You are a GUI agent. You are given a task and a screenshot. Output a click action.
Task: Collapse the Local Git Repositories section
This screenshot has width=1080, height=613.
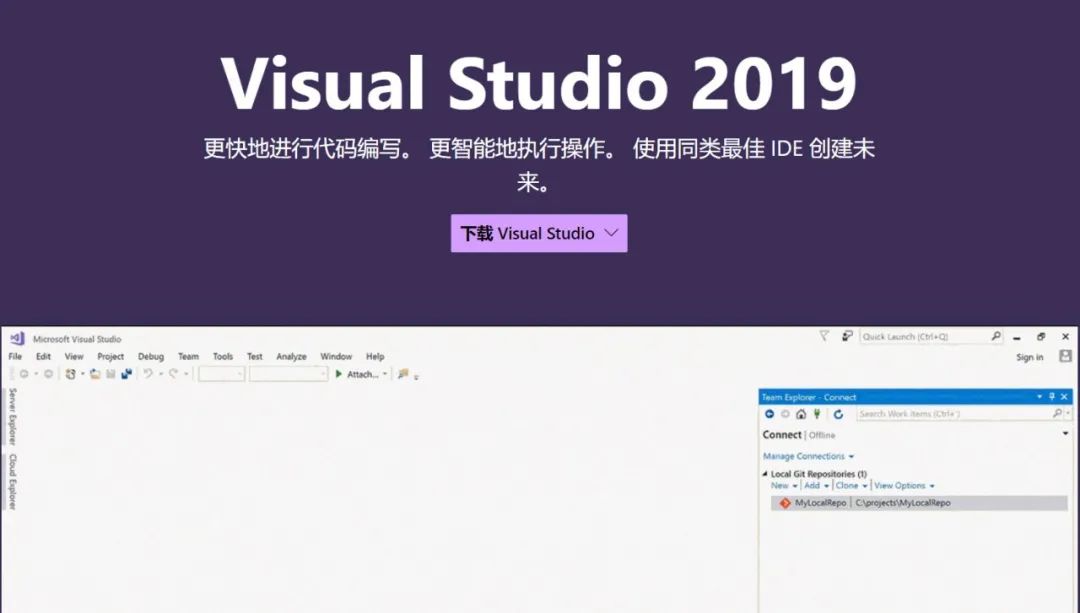point(765,474)
